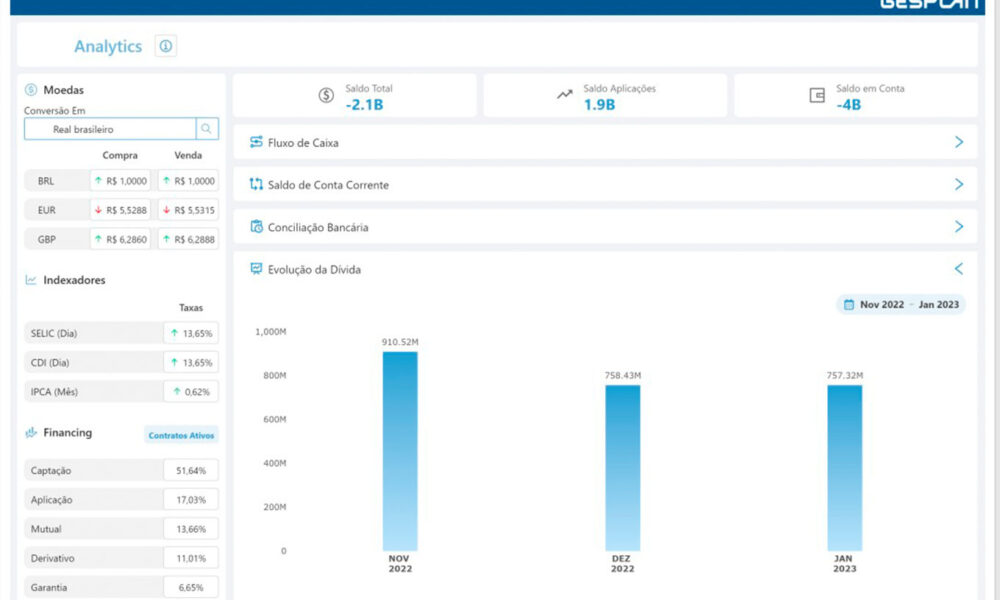
Task: Click the JAN 2023 debt bar
Action: point(844,468)
